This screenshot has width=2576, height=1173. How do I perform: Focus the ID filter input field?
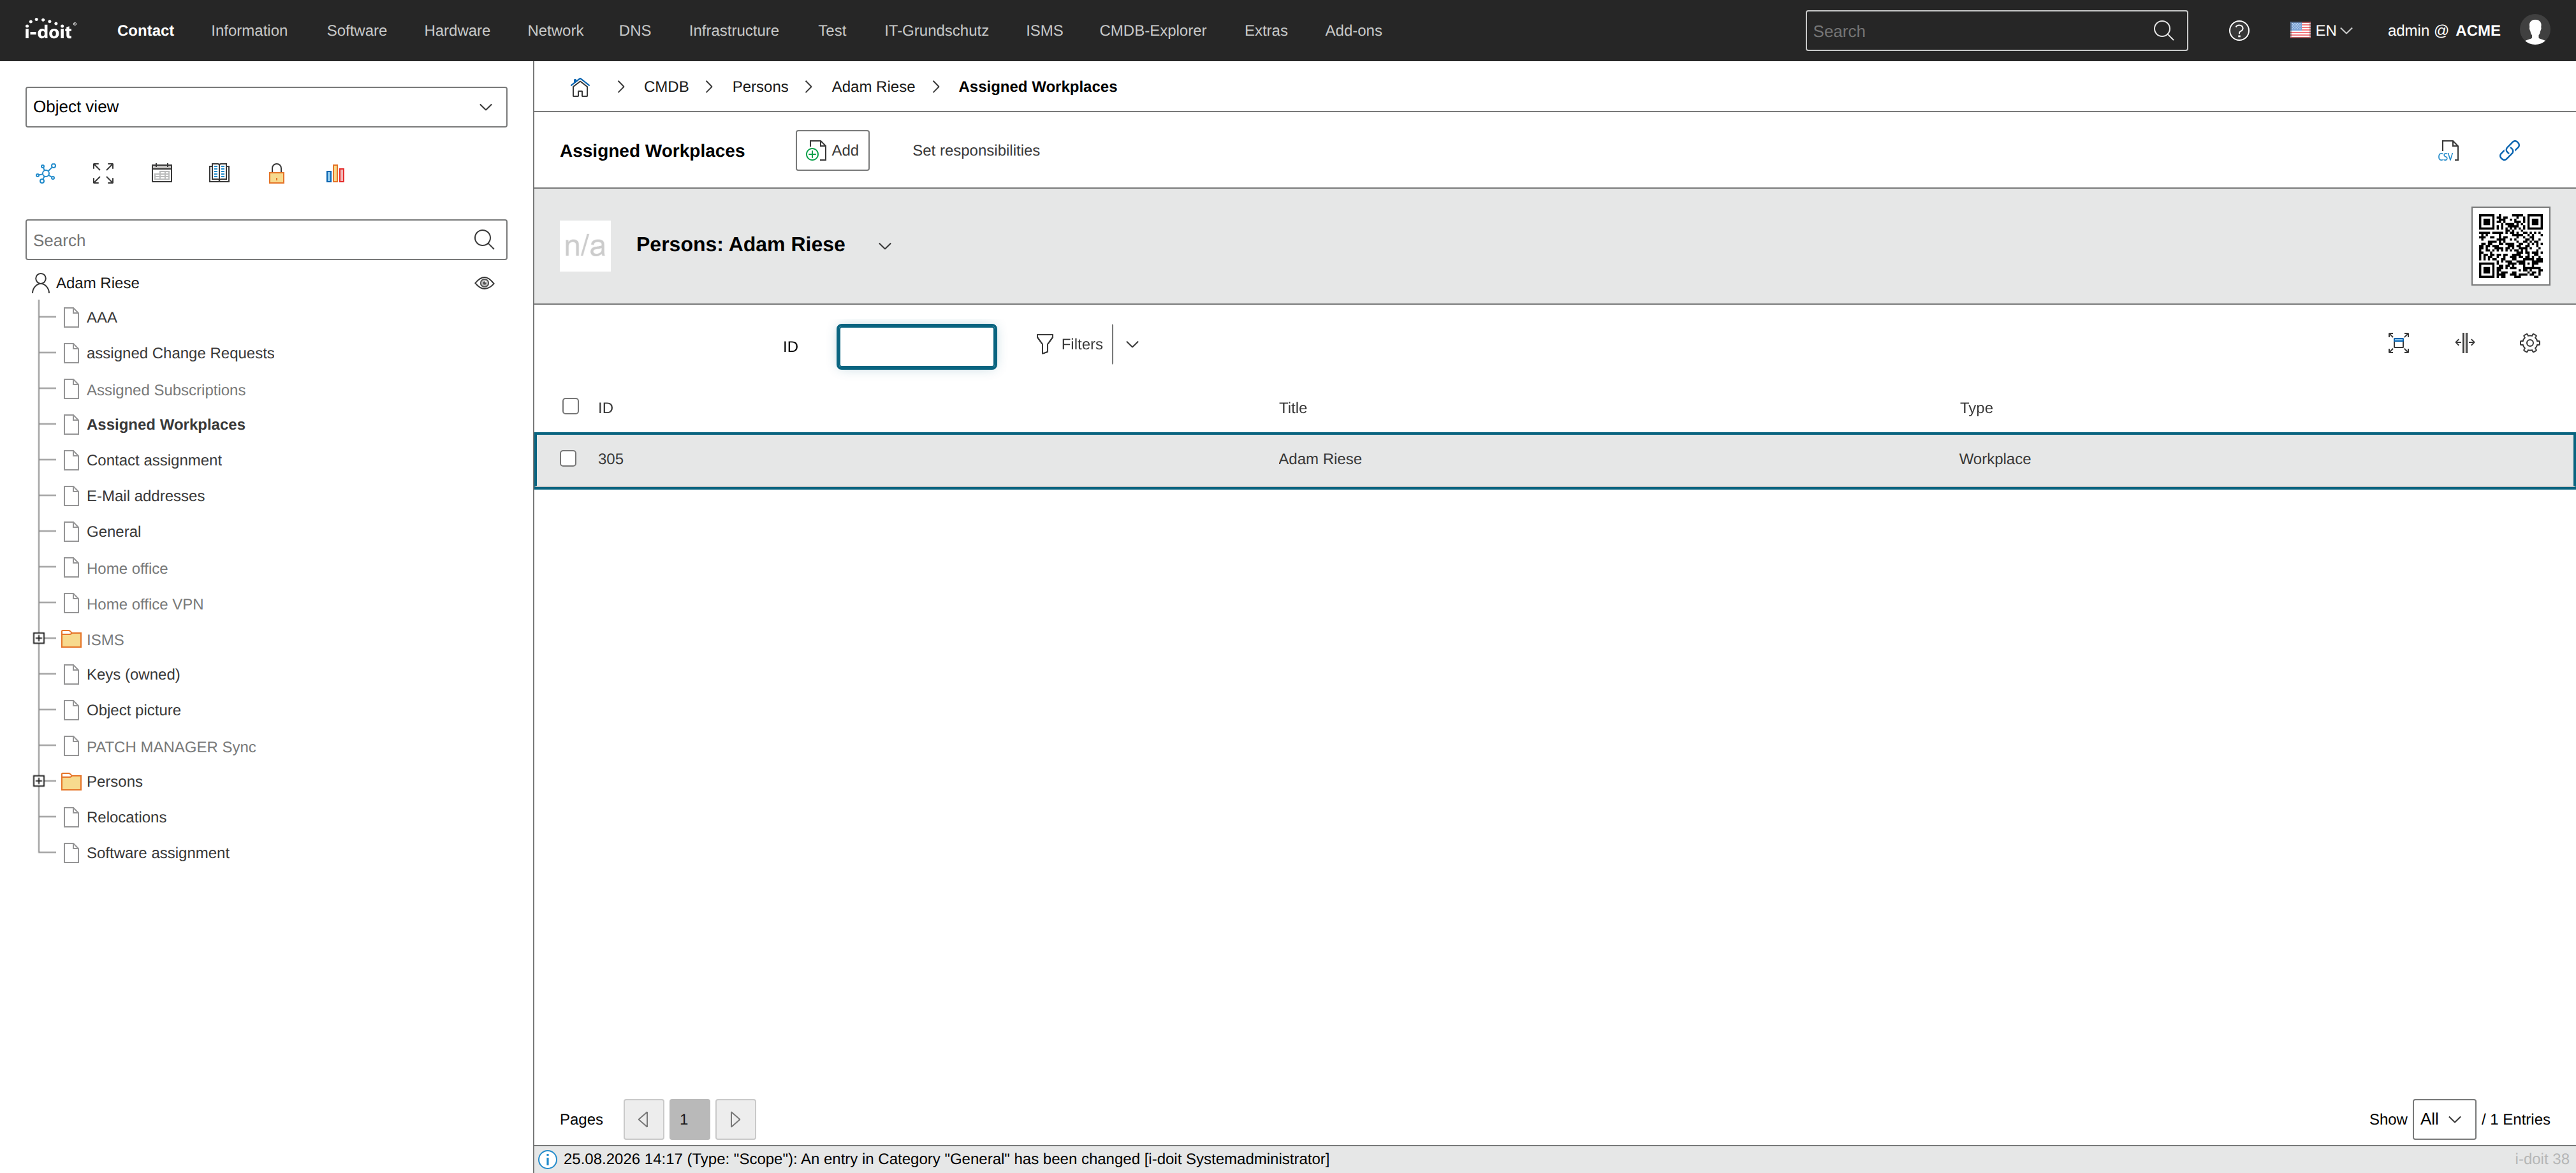pyautogui.click(x=916, y=347)
